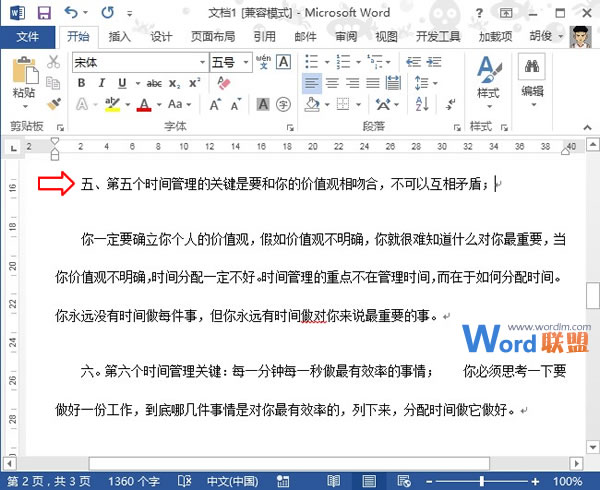Open the 文件 File tab
600x490 pixels.
[x=28, y=37]
